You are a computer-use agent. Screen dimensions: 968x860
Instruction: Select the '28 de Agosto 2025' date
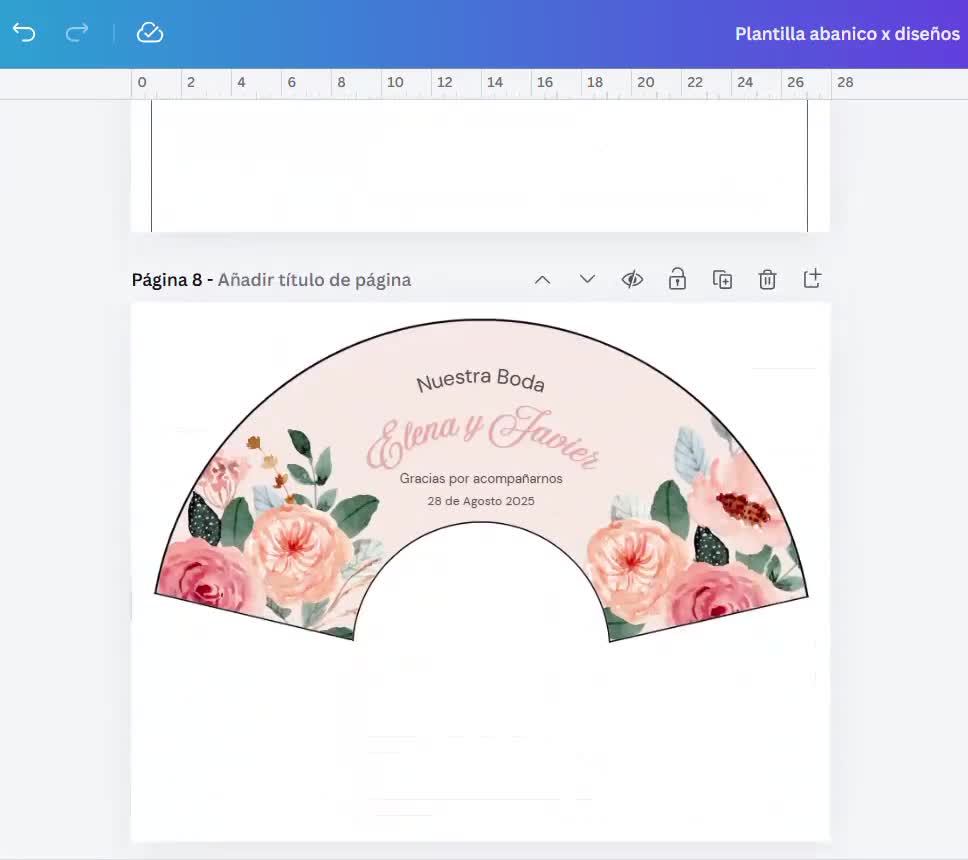(x=479, y=501)
